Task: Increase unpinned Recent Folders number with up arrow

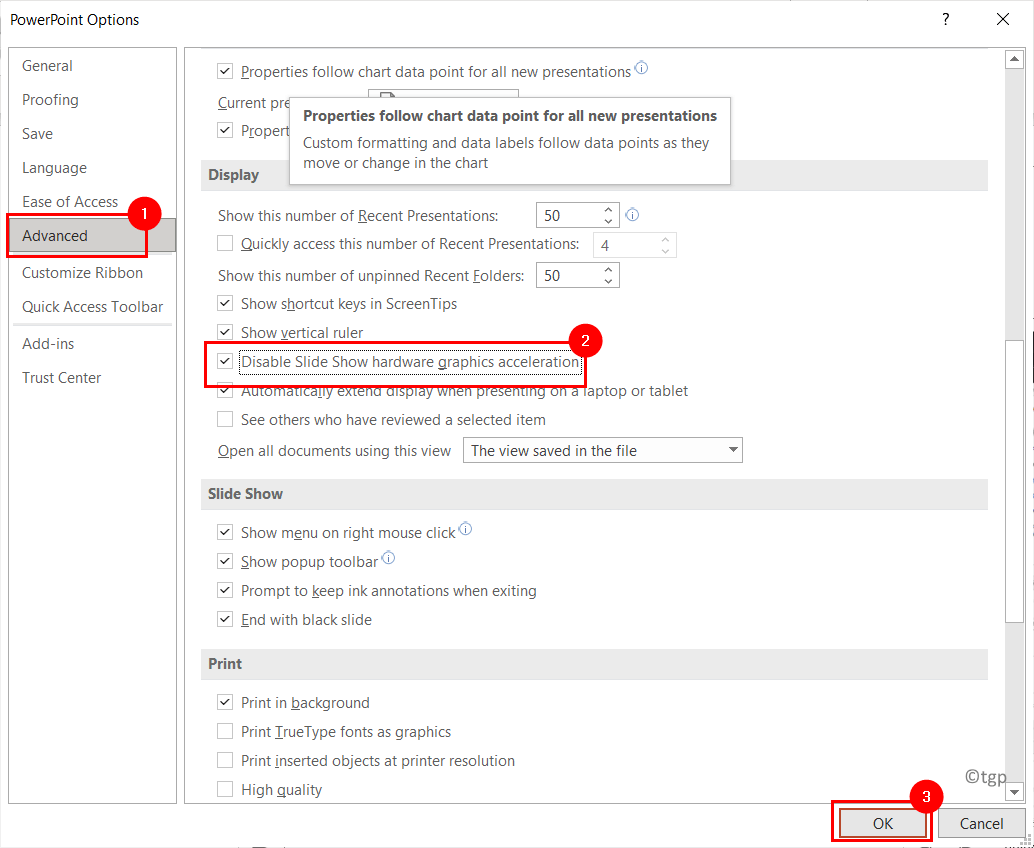Action: click(609, 269)
